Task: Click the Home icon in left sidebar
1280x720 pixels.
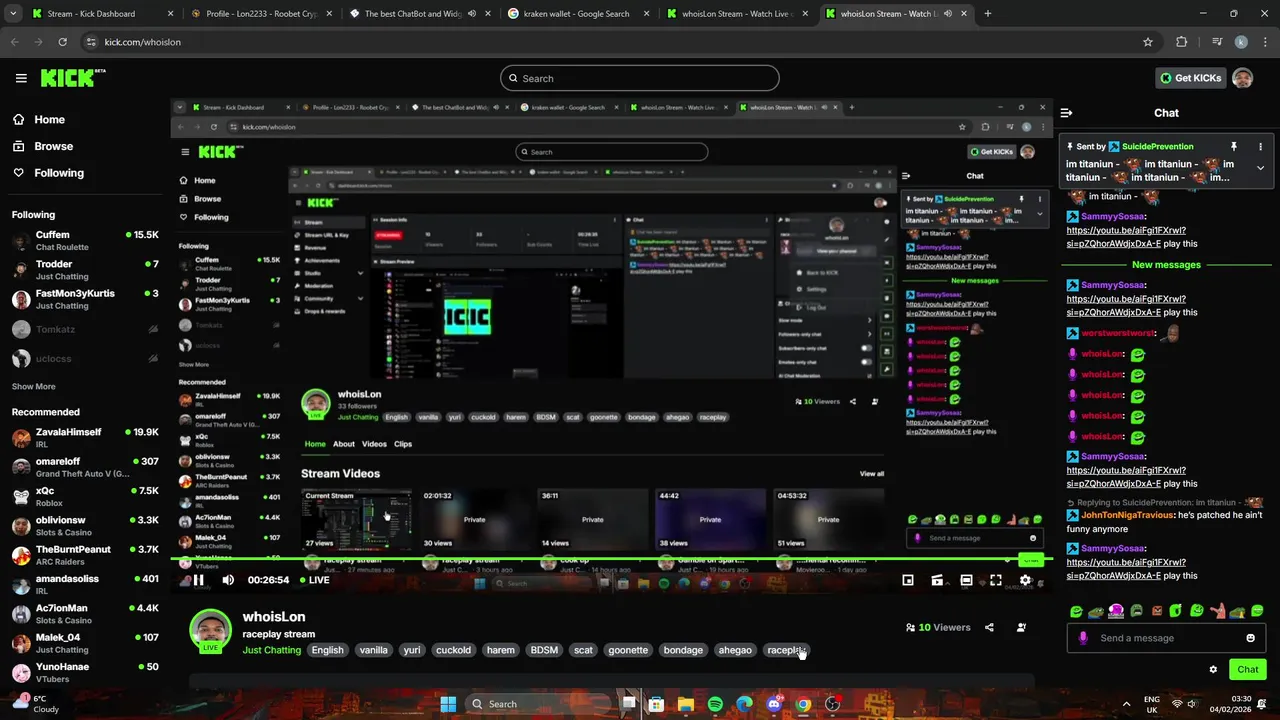Action: click(19, 119)
